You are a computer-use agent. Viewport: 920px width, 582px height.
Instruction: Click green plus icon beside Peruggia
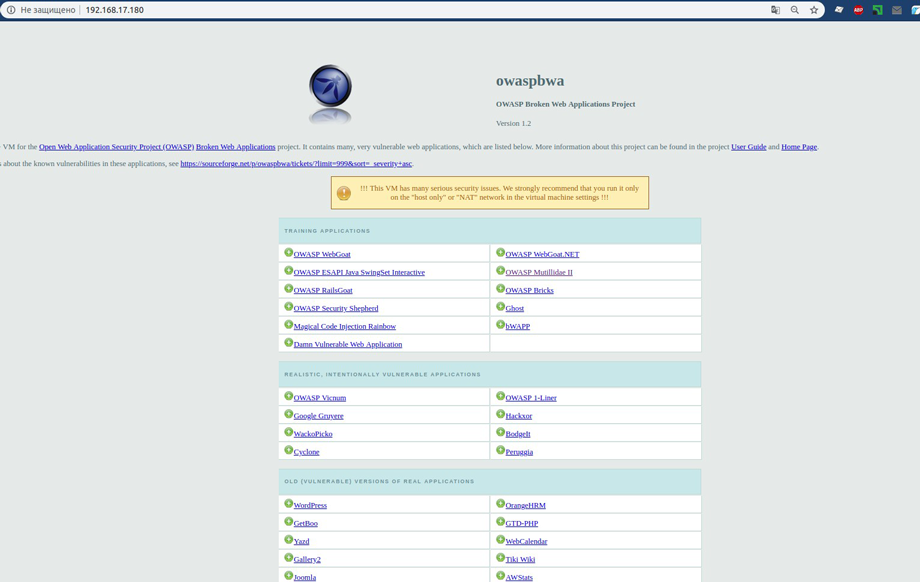click(500, 450)
